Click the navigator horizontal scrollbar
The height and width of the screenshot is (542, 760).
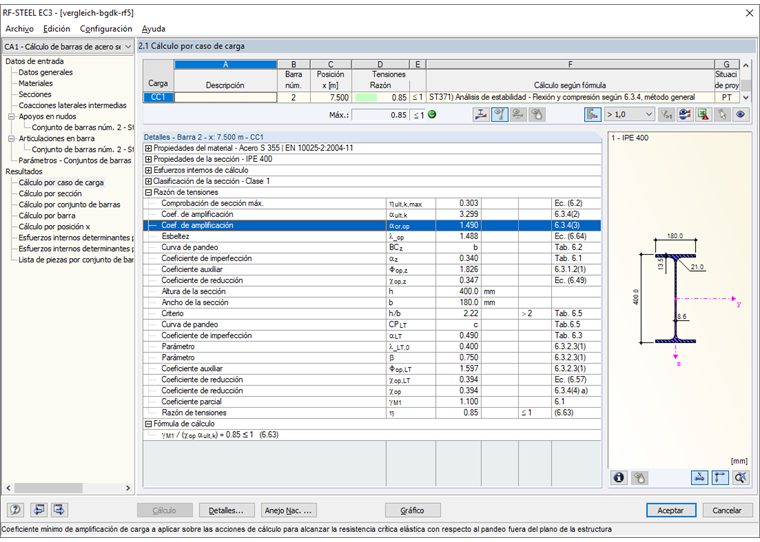coord(68,488)
